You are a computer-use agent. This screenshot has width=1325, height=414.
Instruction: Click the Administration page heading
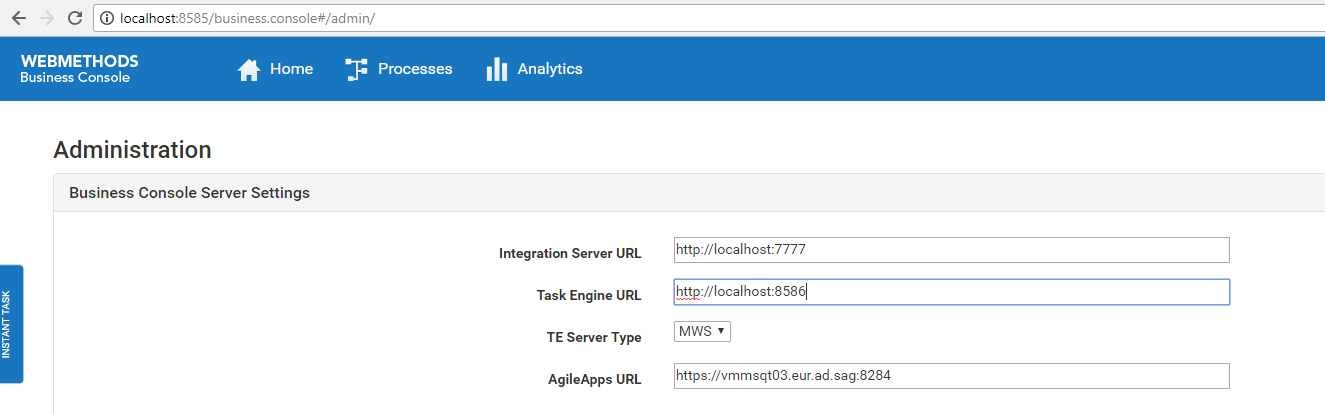point(132,150)
